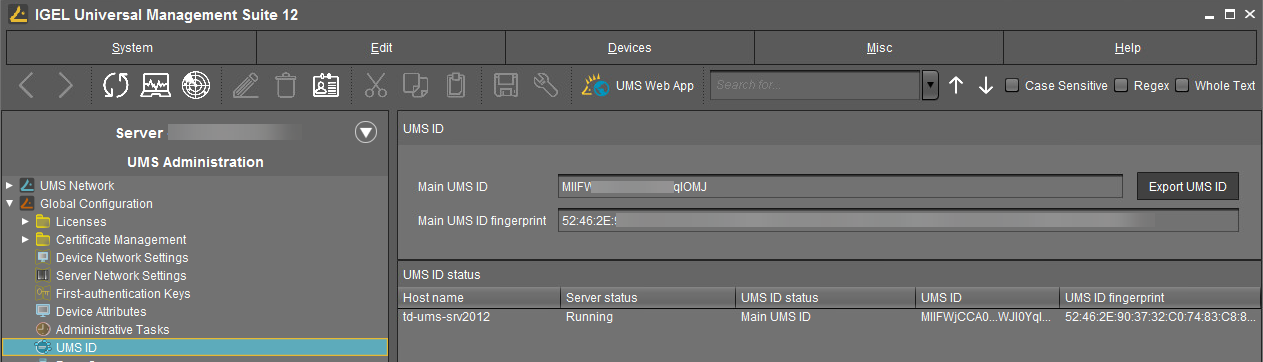Open the Server selector round dropdown

click(366, 133)
